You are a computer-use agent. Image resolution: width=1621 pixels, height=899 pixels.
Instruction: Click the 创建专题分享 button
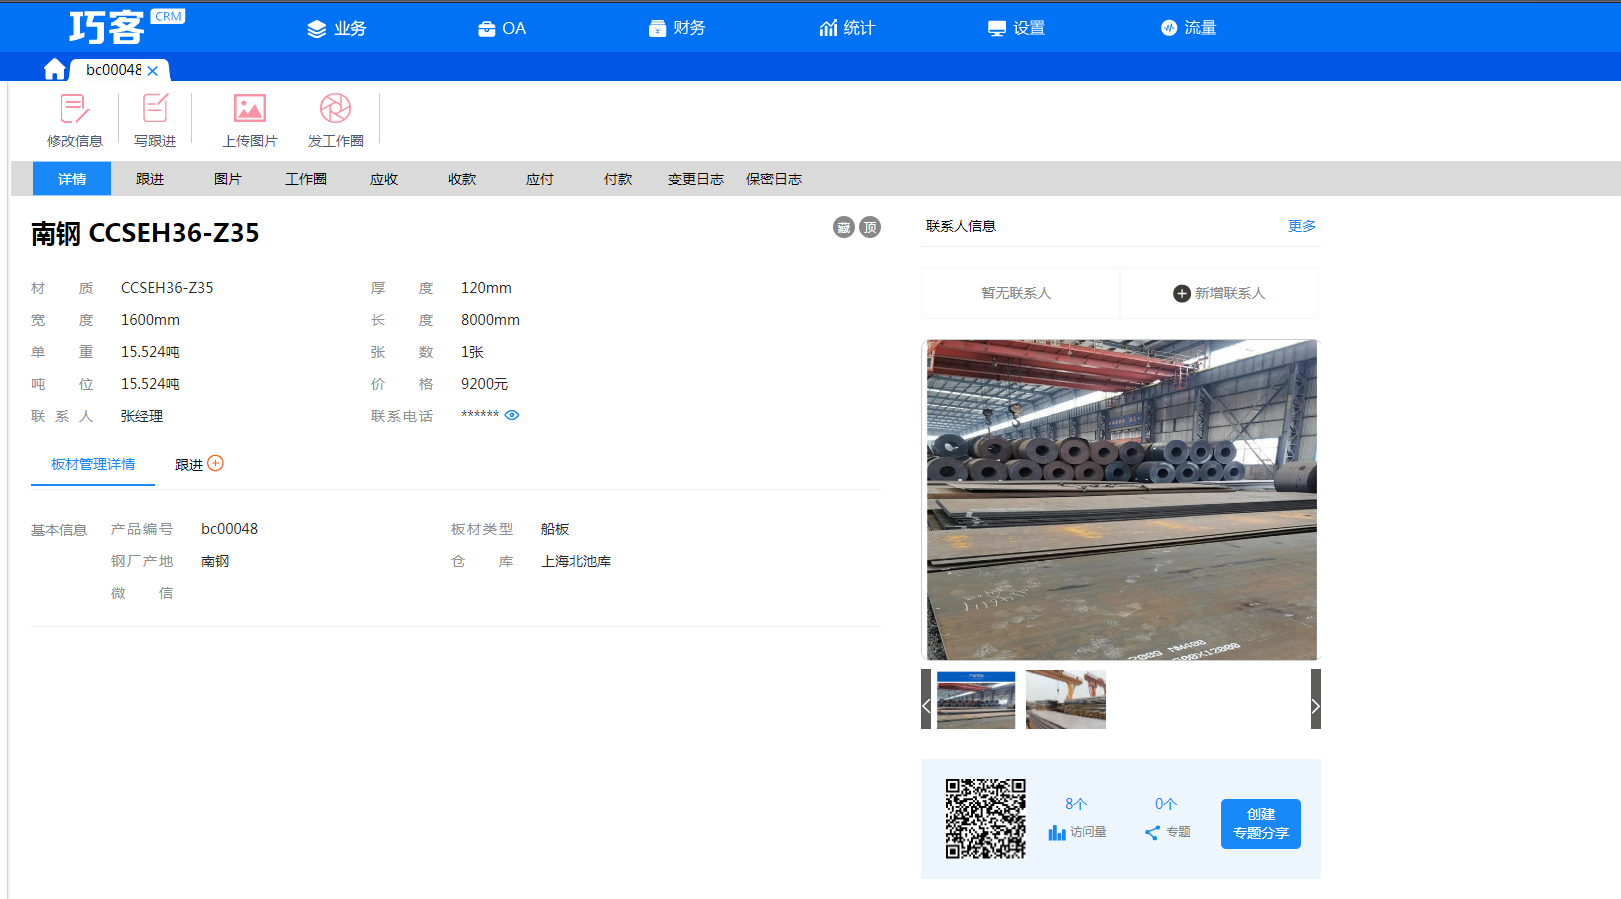tap(1260, 824)
